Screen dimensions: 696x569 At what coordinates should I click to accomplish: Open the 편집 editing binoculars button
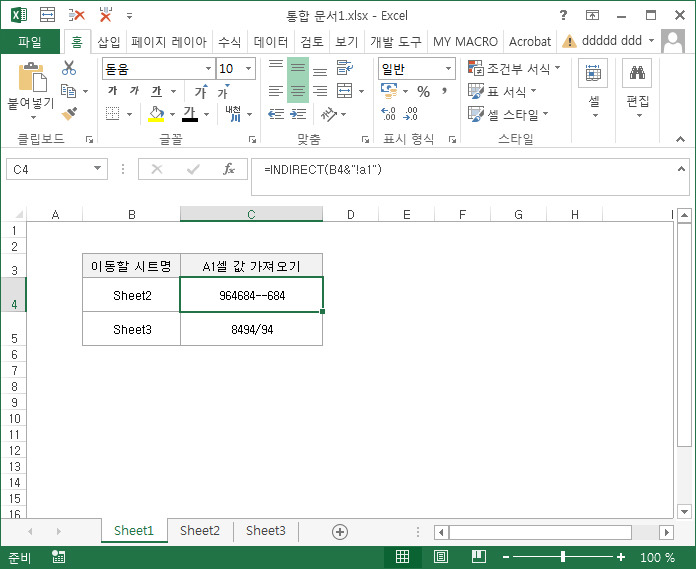[x=638, y=89]
